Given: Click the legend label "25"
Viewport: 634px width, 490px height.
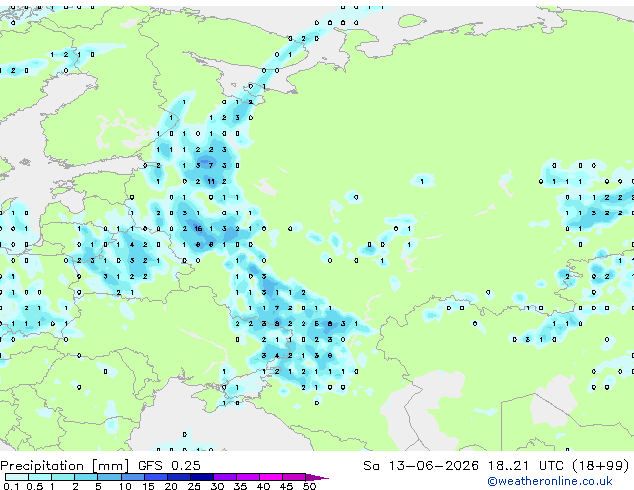Looking at the screenshot, I should point(194,486).
